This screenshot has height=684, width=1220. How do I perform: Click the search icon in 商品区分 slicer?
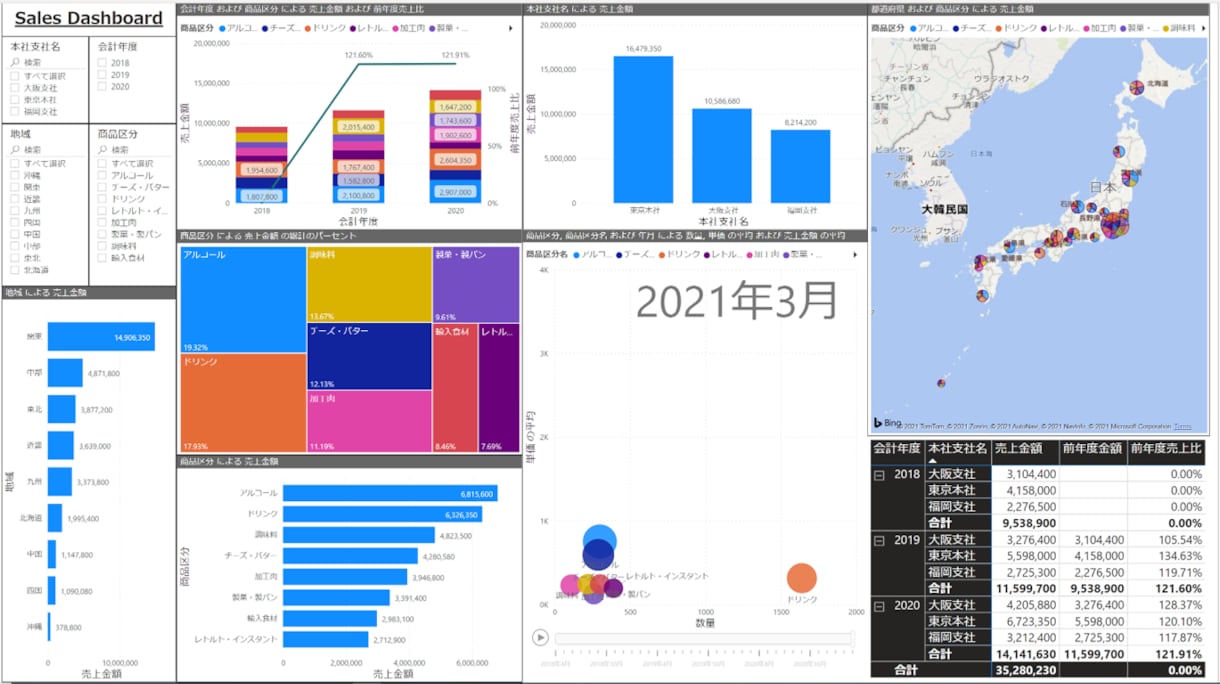(102, 149)
